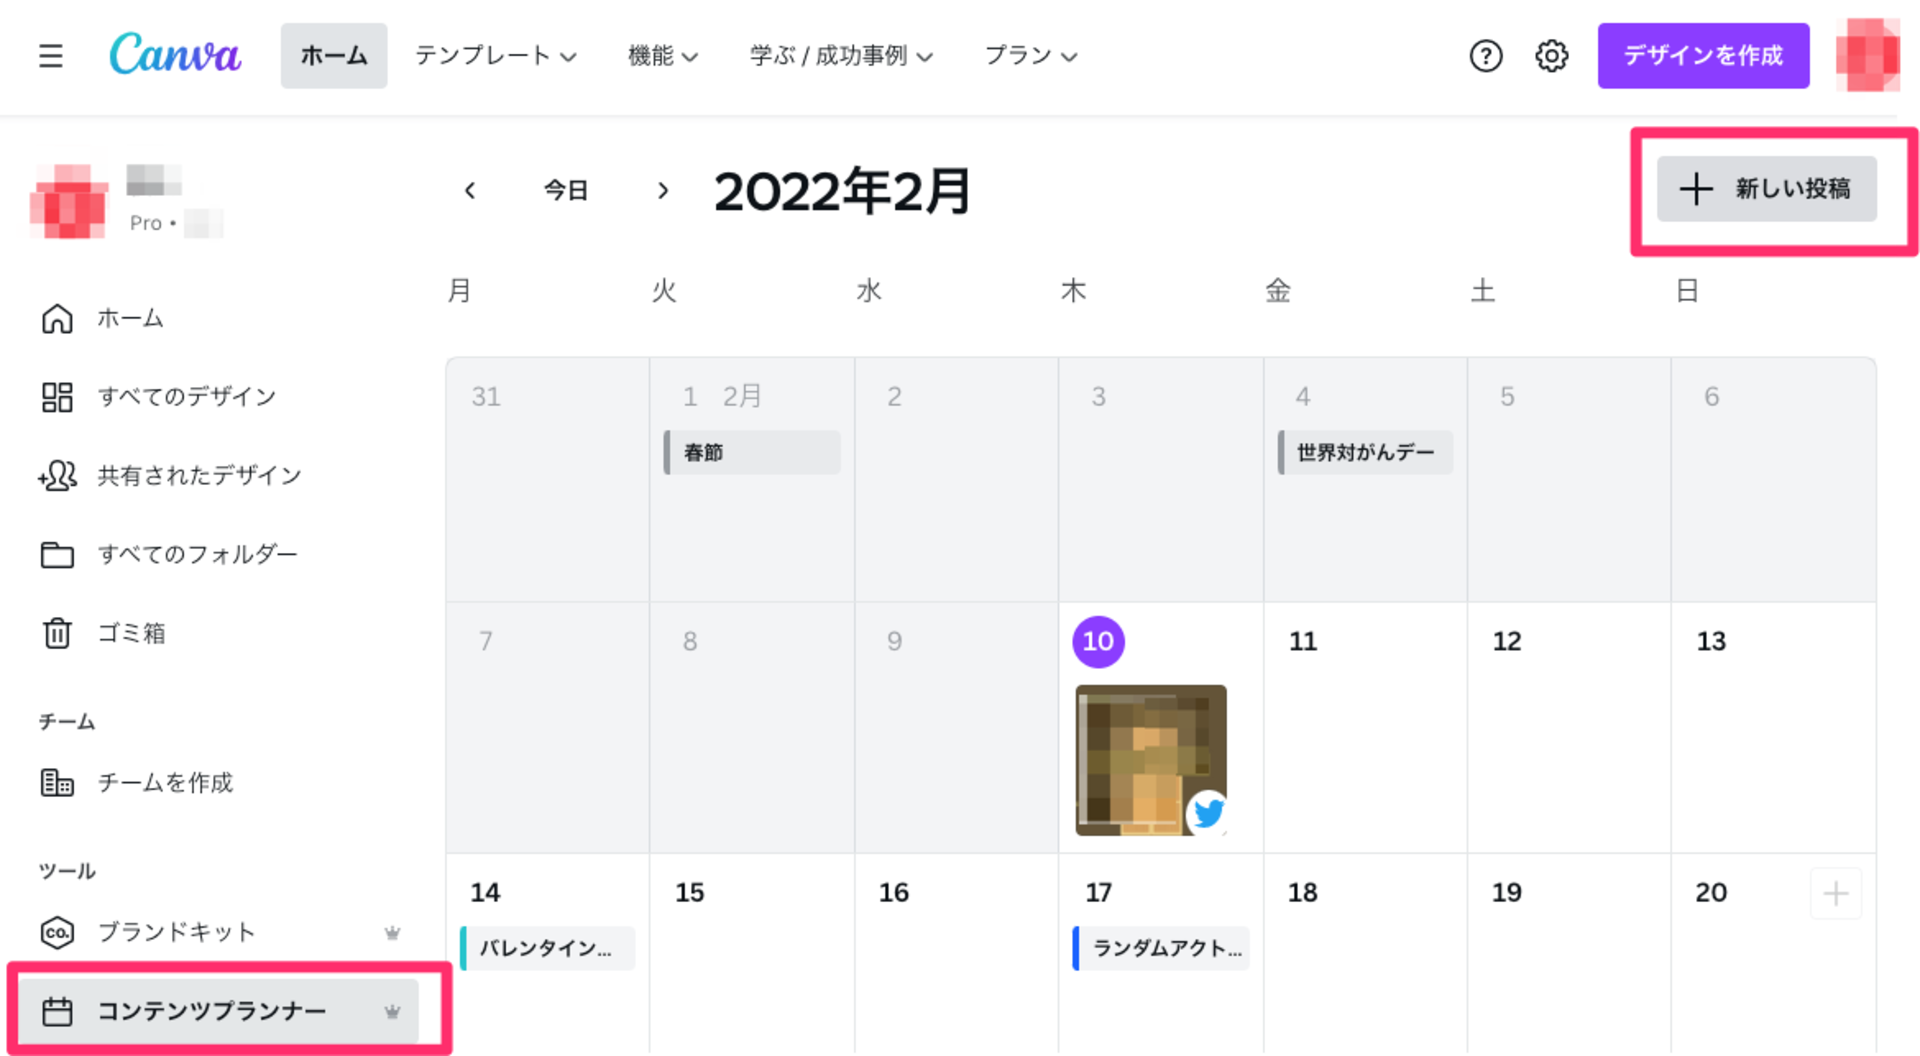Click the デザインを作成 button
The height and width of the screenshot is (1056, 1920).
point(1703,56)
